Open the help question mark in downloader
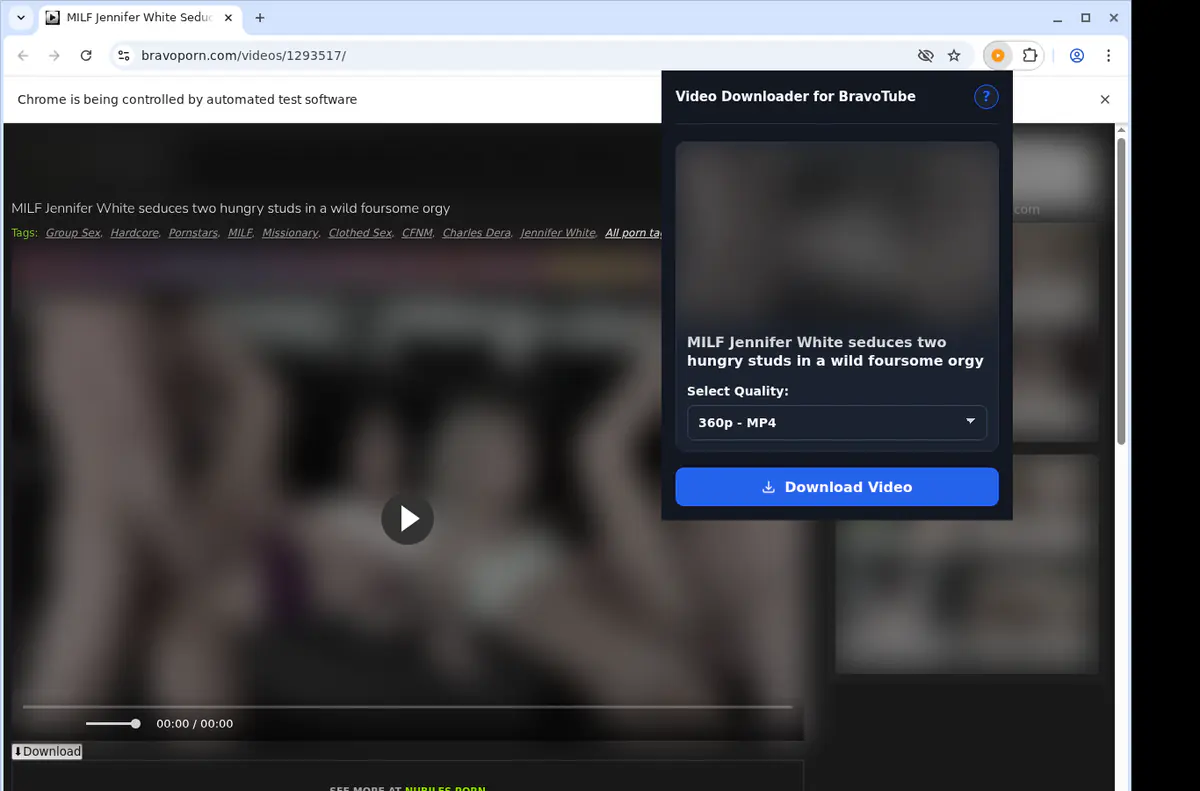Screen dimensions: 1200x791 coord(986,97)
